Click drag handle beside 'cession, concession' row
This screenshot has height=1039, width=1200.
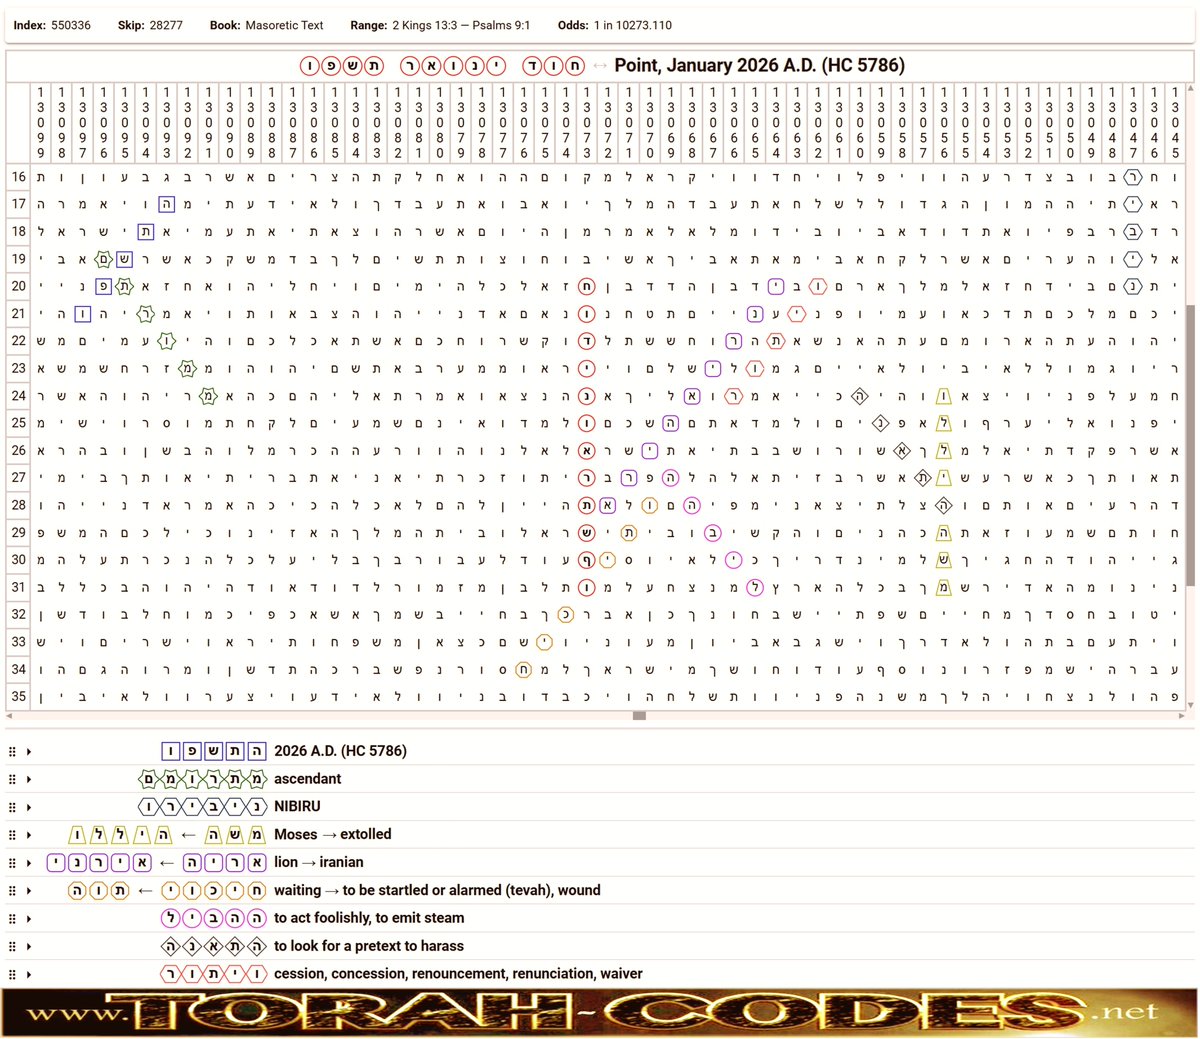click(12, 974)
